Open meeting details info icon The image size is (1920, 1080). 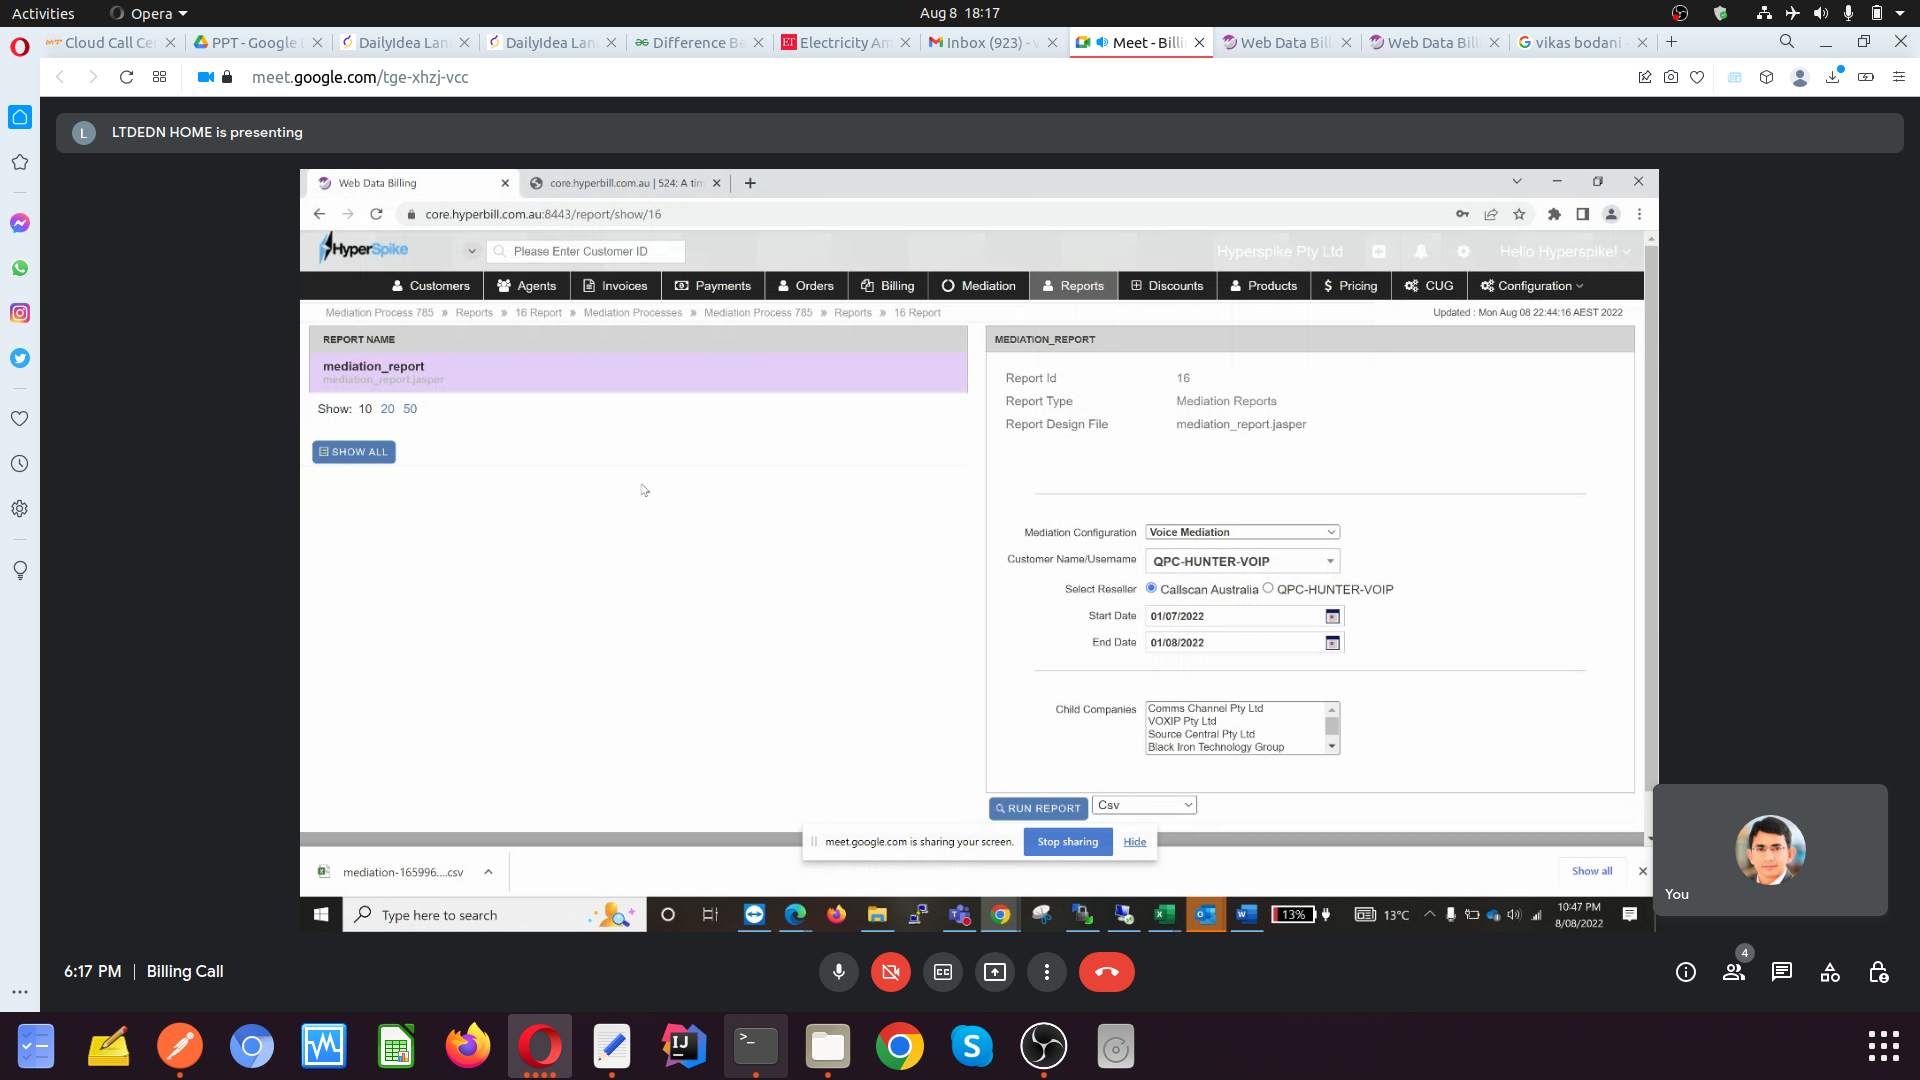coord(1685,972)
